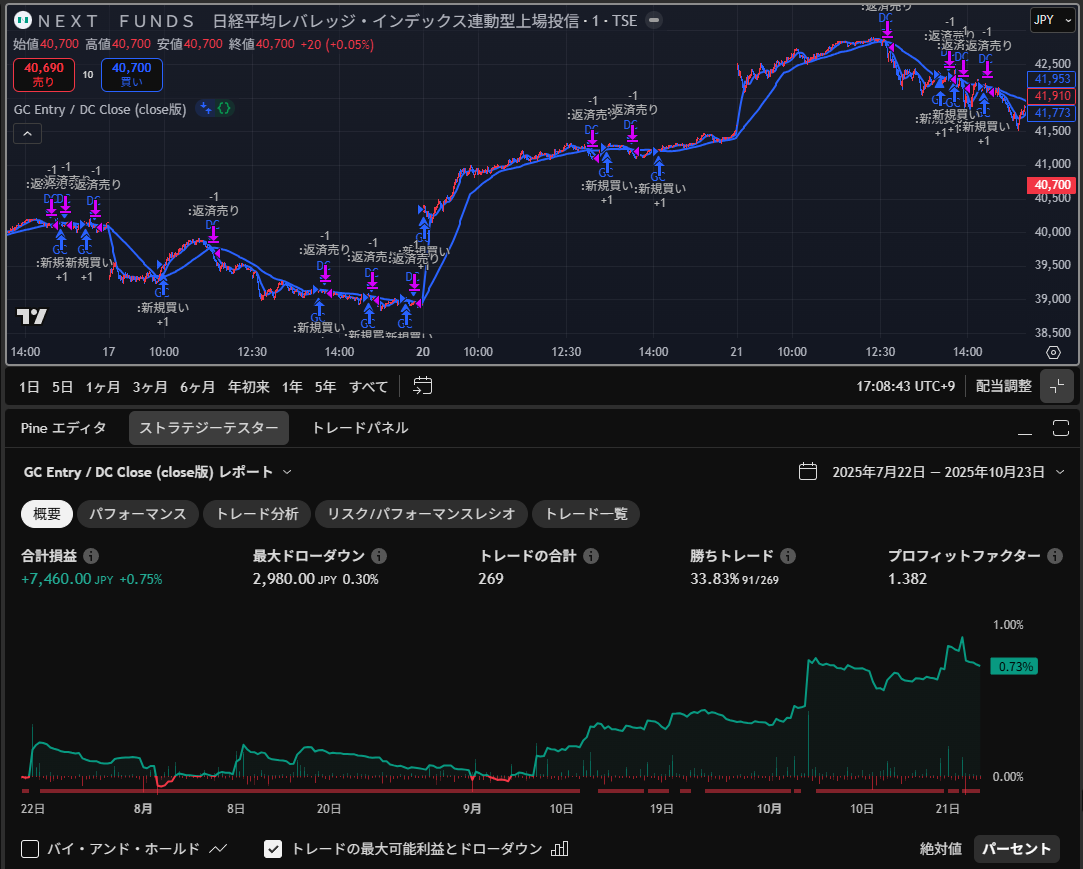Click the collapse chart panel icon
The width and height of the screenshot is (1083, 869).
point(1057,386)
